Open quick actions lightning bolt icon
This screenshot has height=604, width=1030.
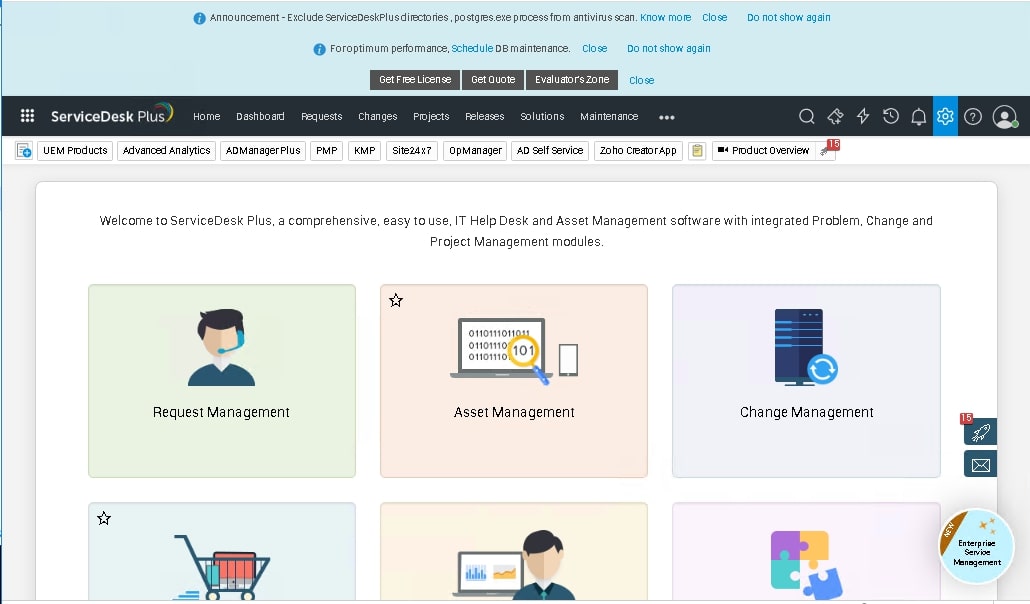[x=863, y=116]
